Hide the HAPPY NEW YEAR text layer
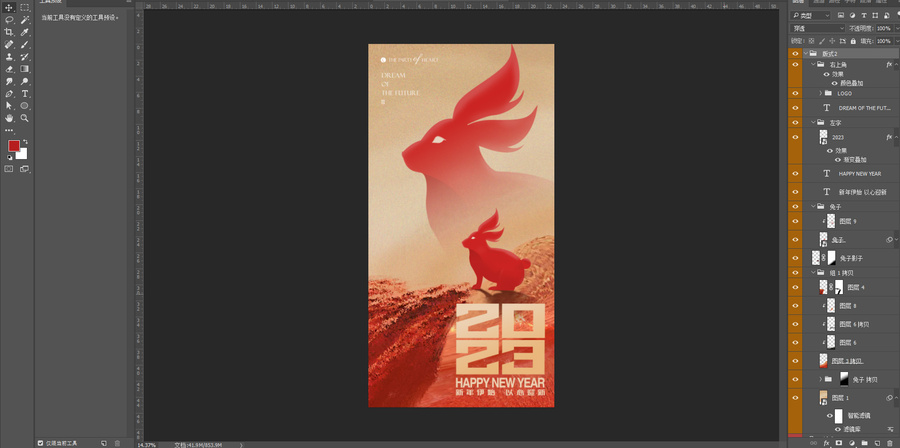This screenshot has height=448, width=900. pos(795,174)
